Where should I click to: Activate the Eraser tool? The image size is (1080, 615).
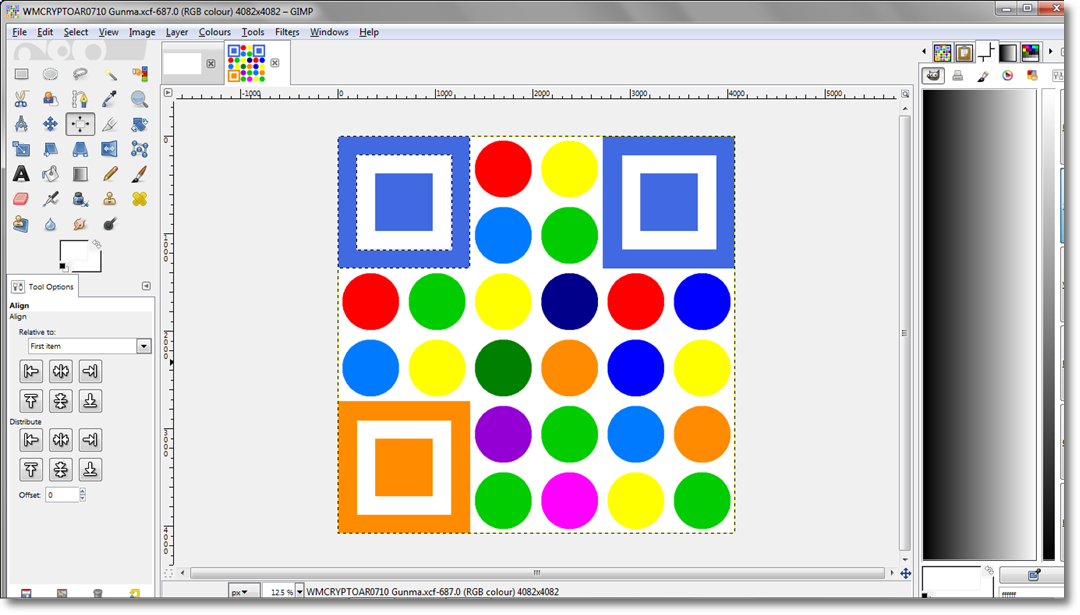pyautogui.click(x=21, y=199)
